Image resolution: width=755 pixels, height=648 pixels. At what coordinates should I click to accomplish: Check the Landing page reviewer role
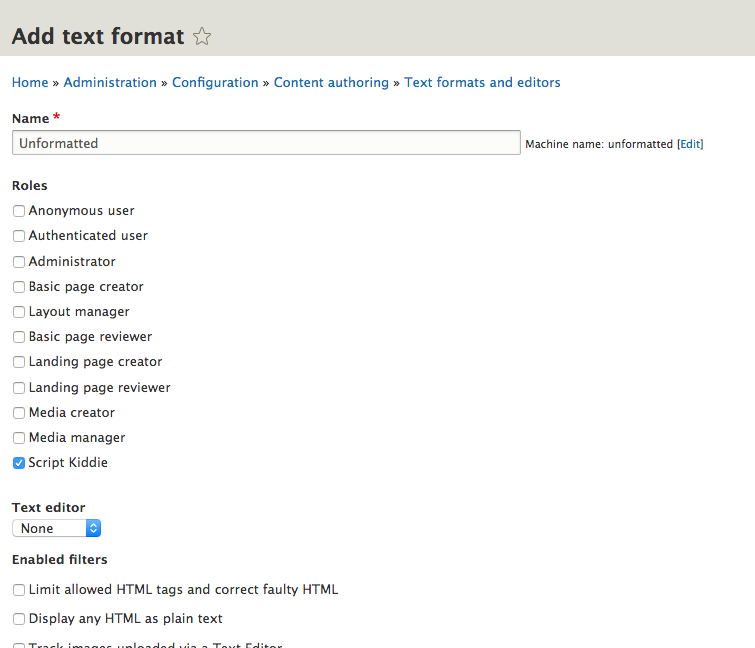click(x=19, y=388)
